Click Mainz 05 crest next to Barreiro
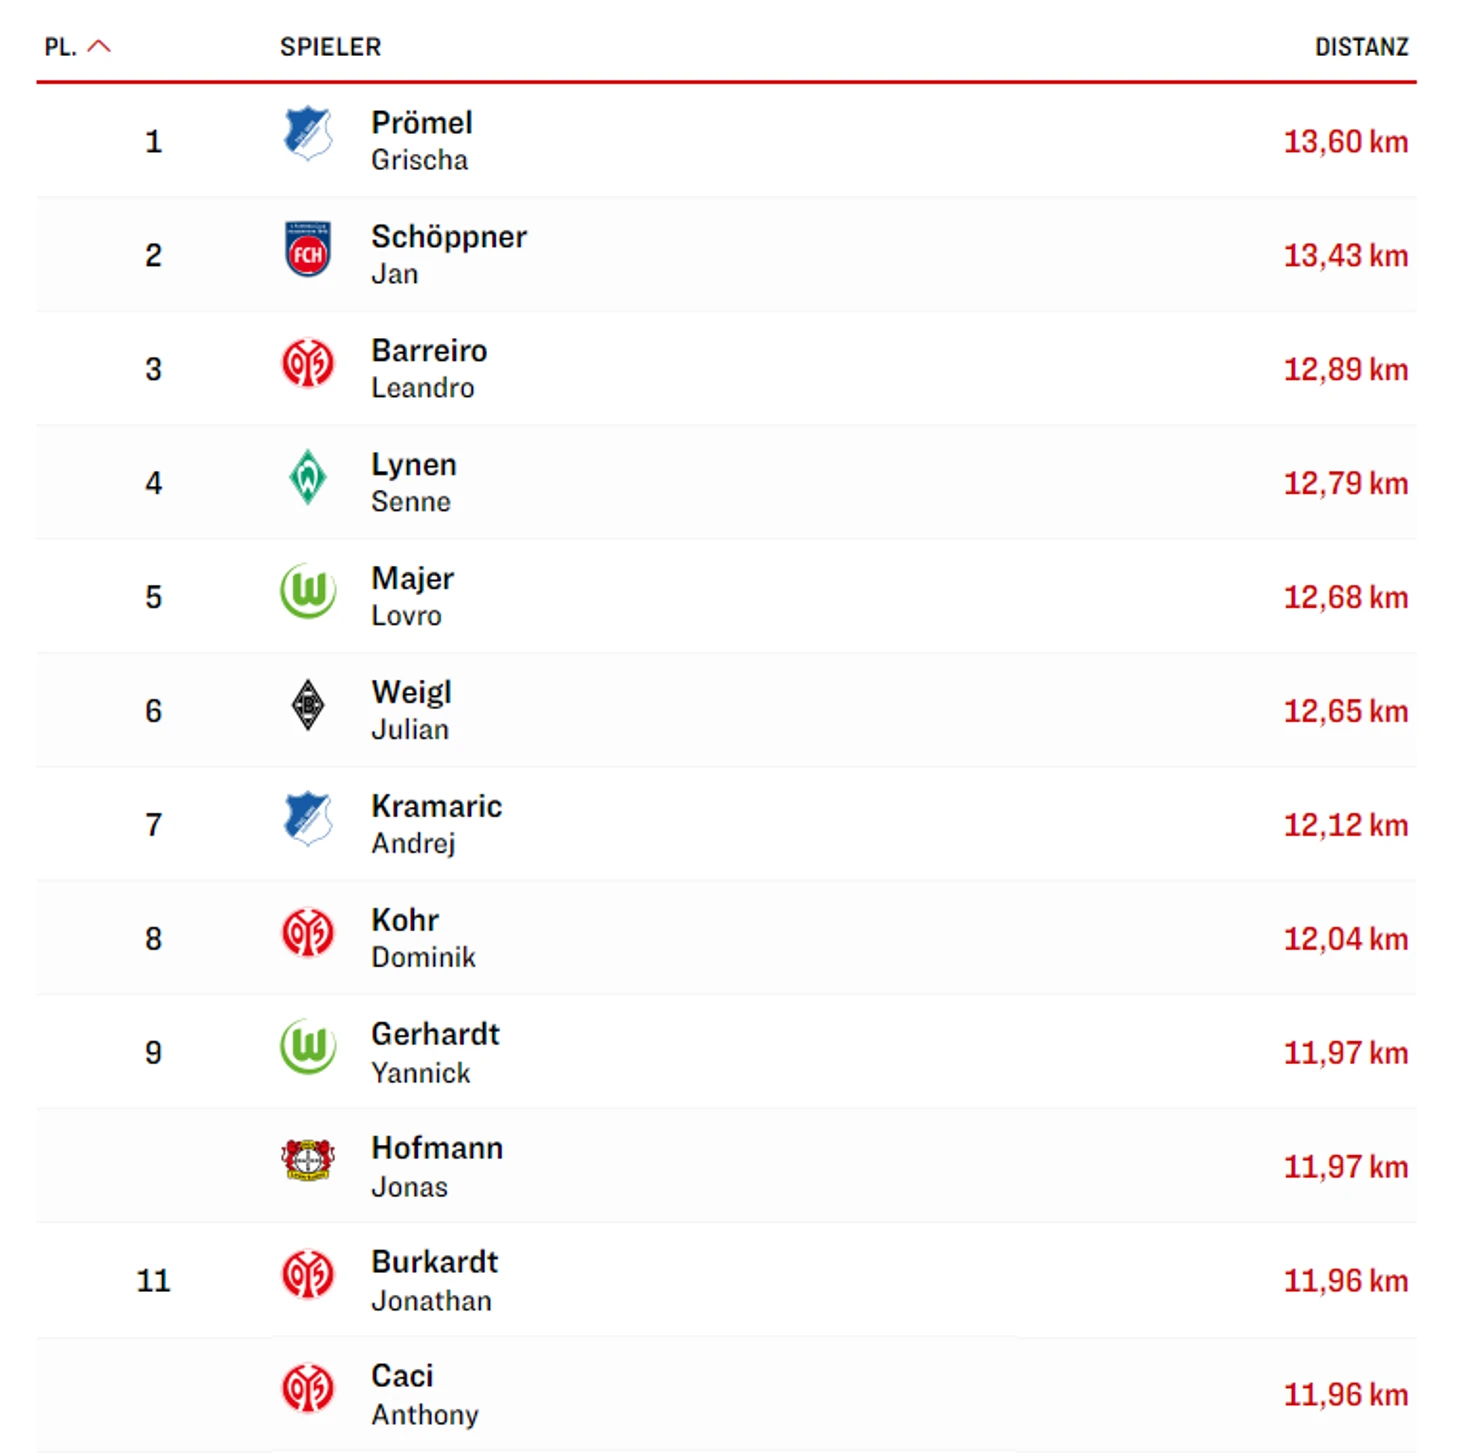Image resolution: width=1460 pixels, height=1456 pixels. coord(307,363)
